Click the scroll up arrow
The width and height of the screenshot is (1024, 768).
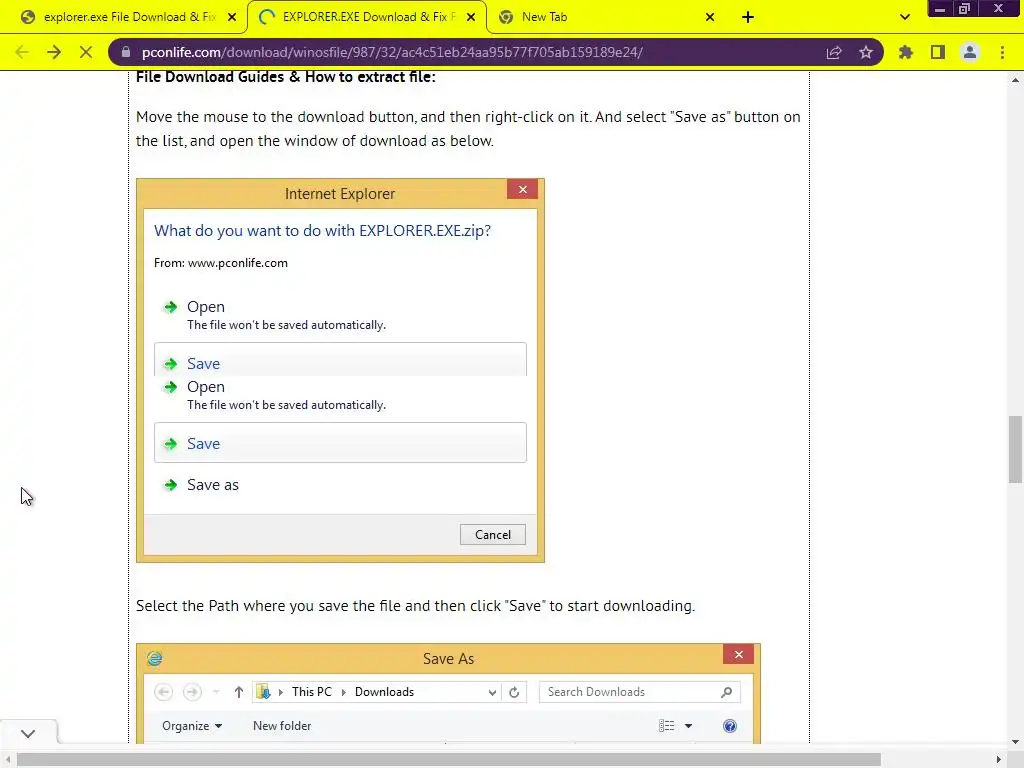point(1015,80)
